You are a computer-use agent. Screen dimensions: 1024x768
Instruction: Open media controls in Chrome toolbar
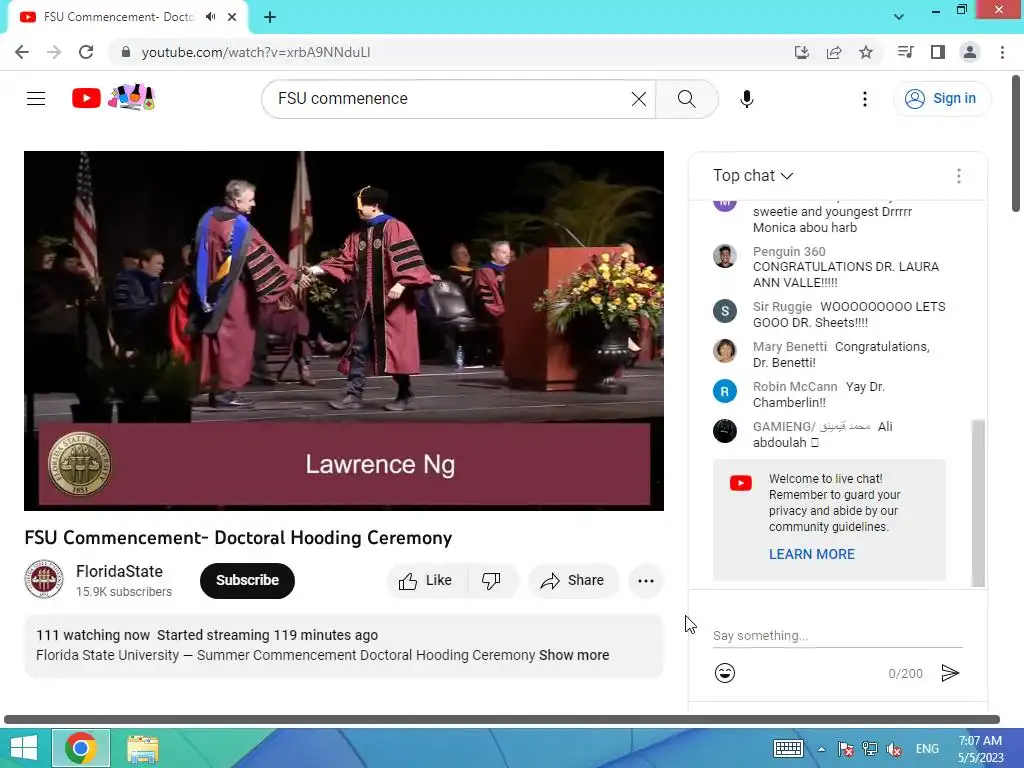click(905, 52)
